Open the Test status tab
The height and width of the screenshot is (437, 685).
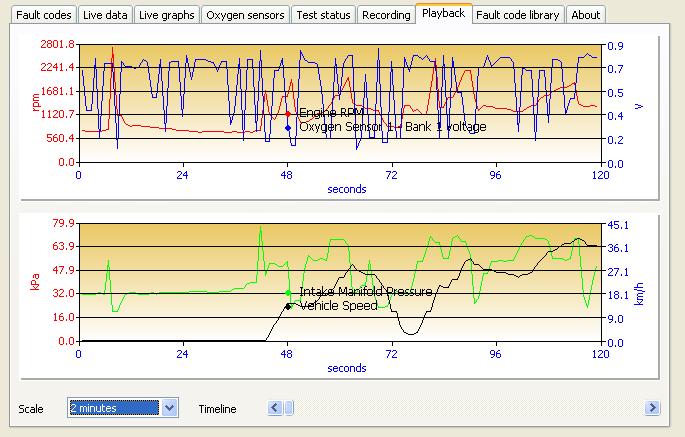pos(323,15)
